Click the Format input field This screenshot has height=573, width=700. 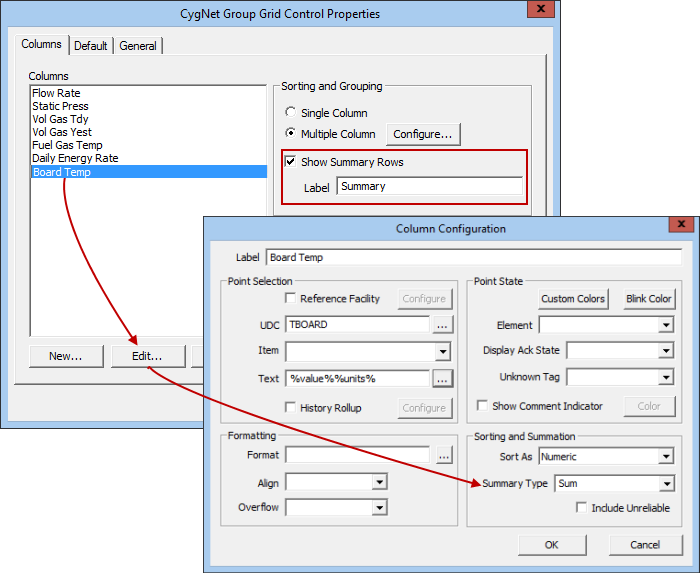click(358, 455)
